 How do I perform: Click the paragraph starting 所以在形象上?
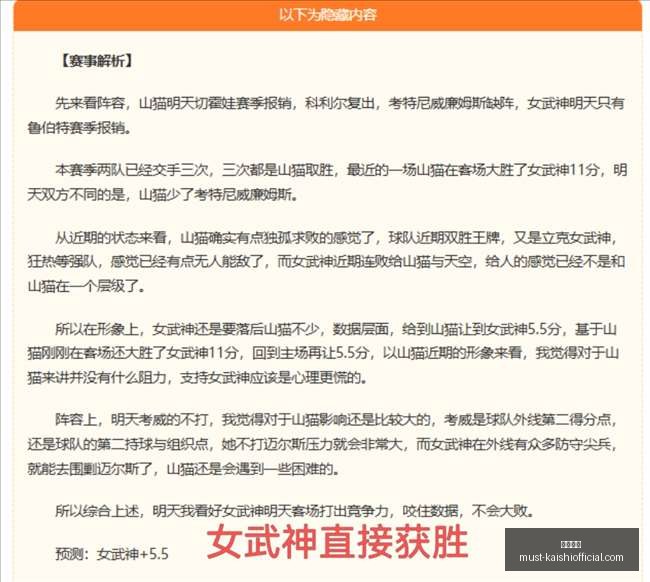(x=323, y=353)
